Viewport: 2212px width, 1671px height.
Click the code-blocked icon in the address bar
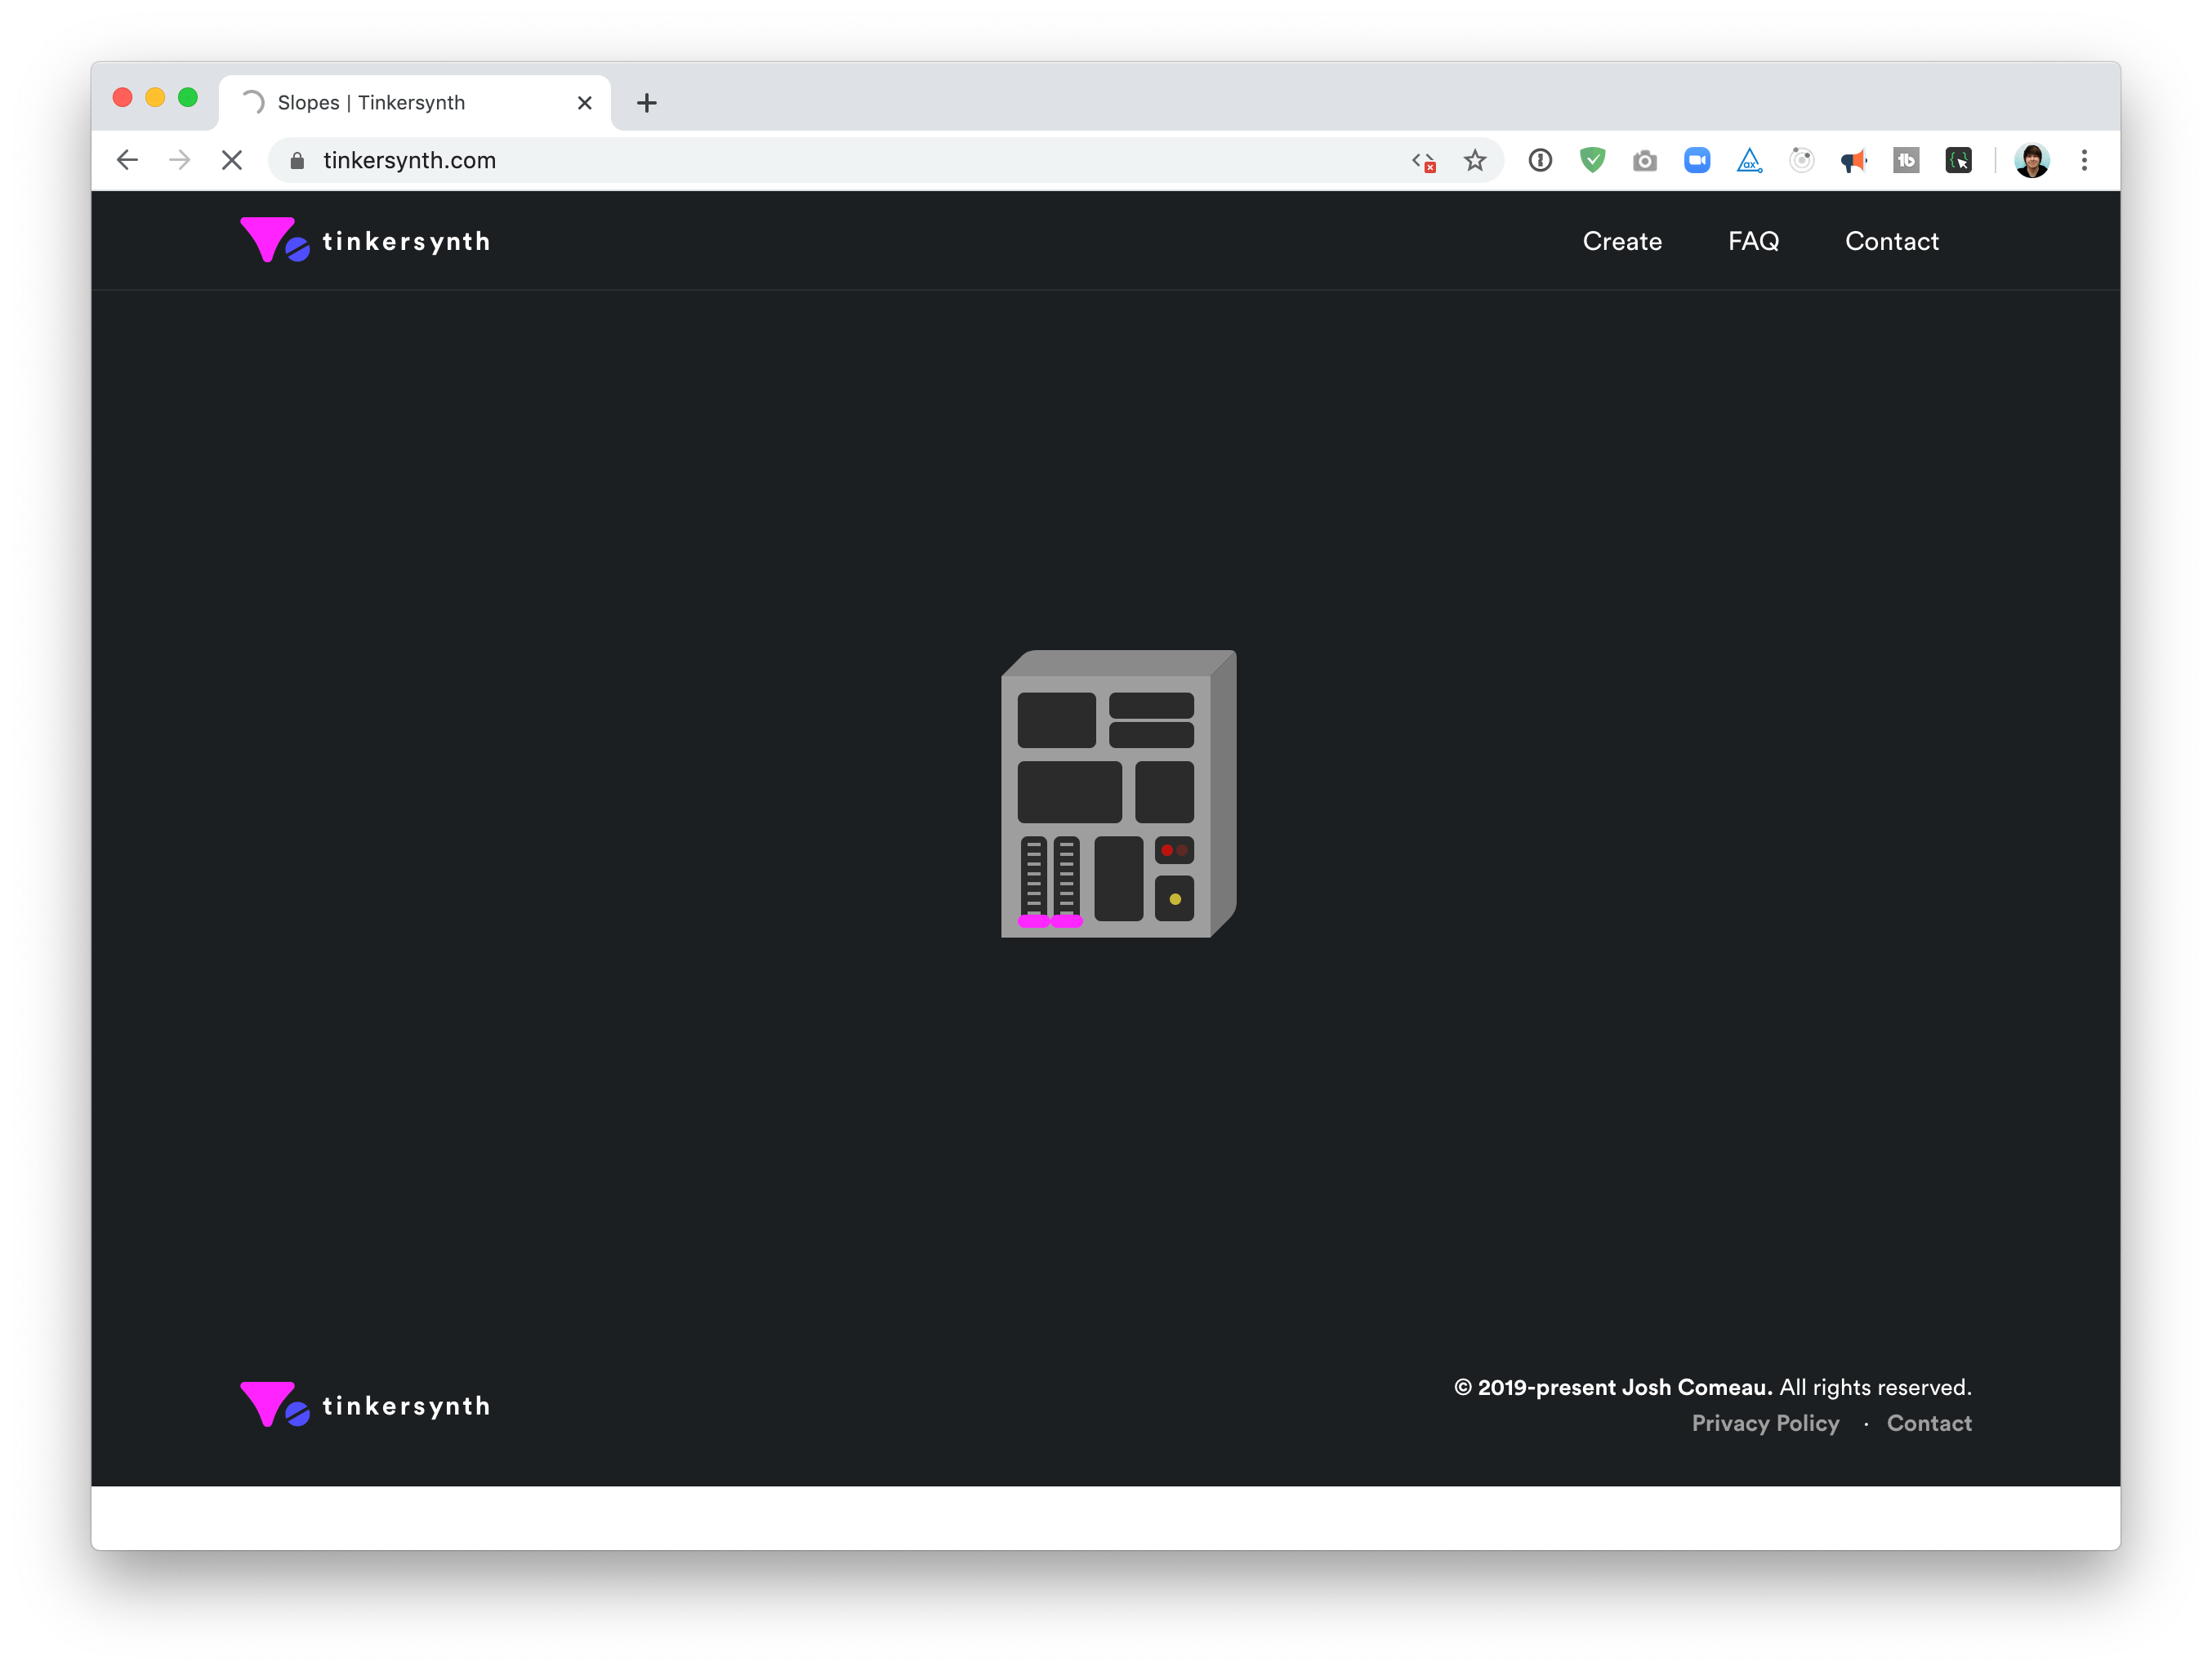[x=1424, y=161]
